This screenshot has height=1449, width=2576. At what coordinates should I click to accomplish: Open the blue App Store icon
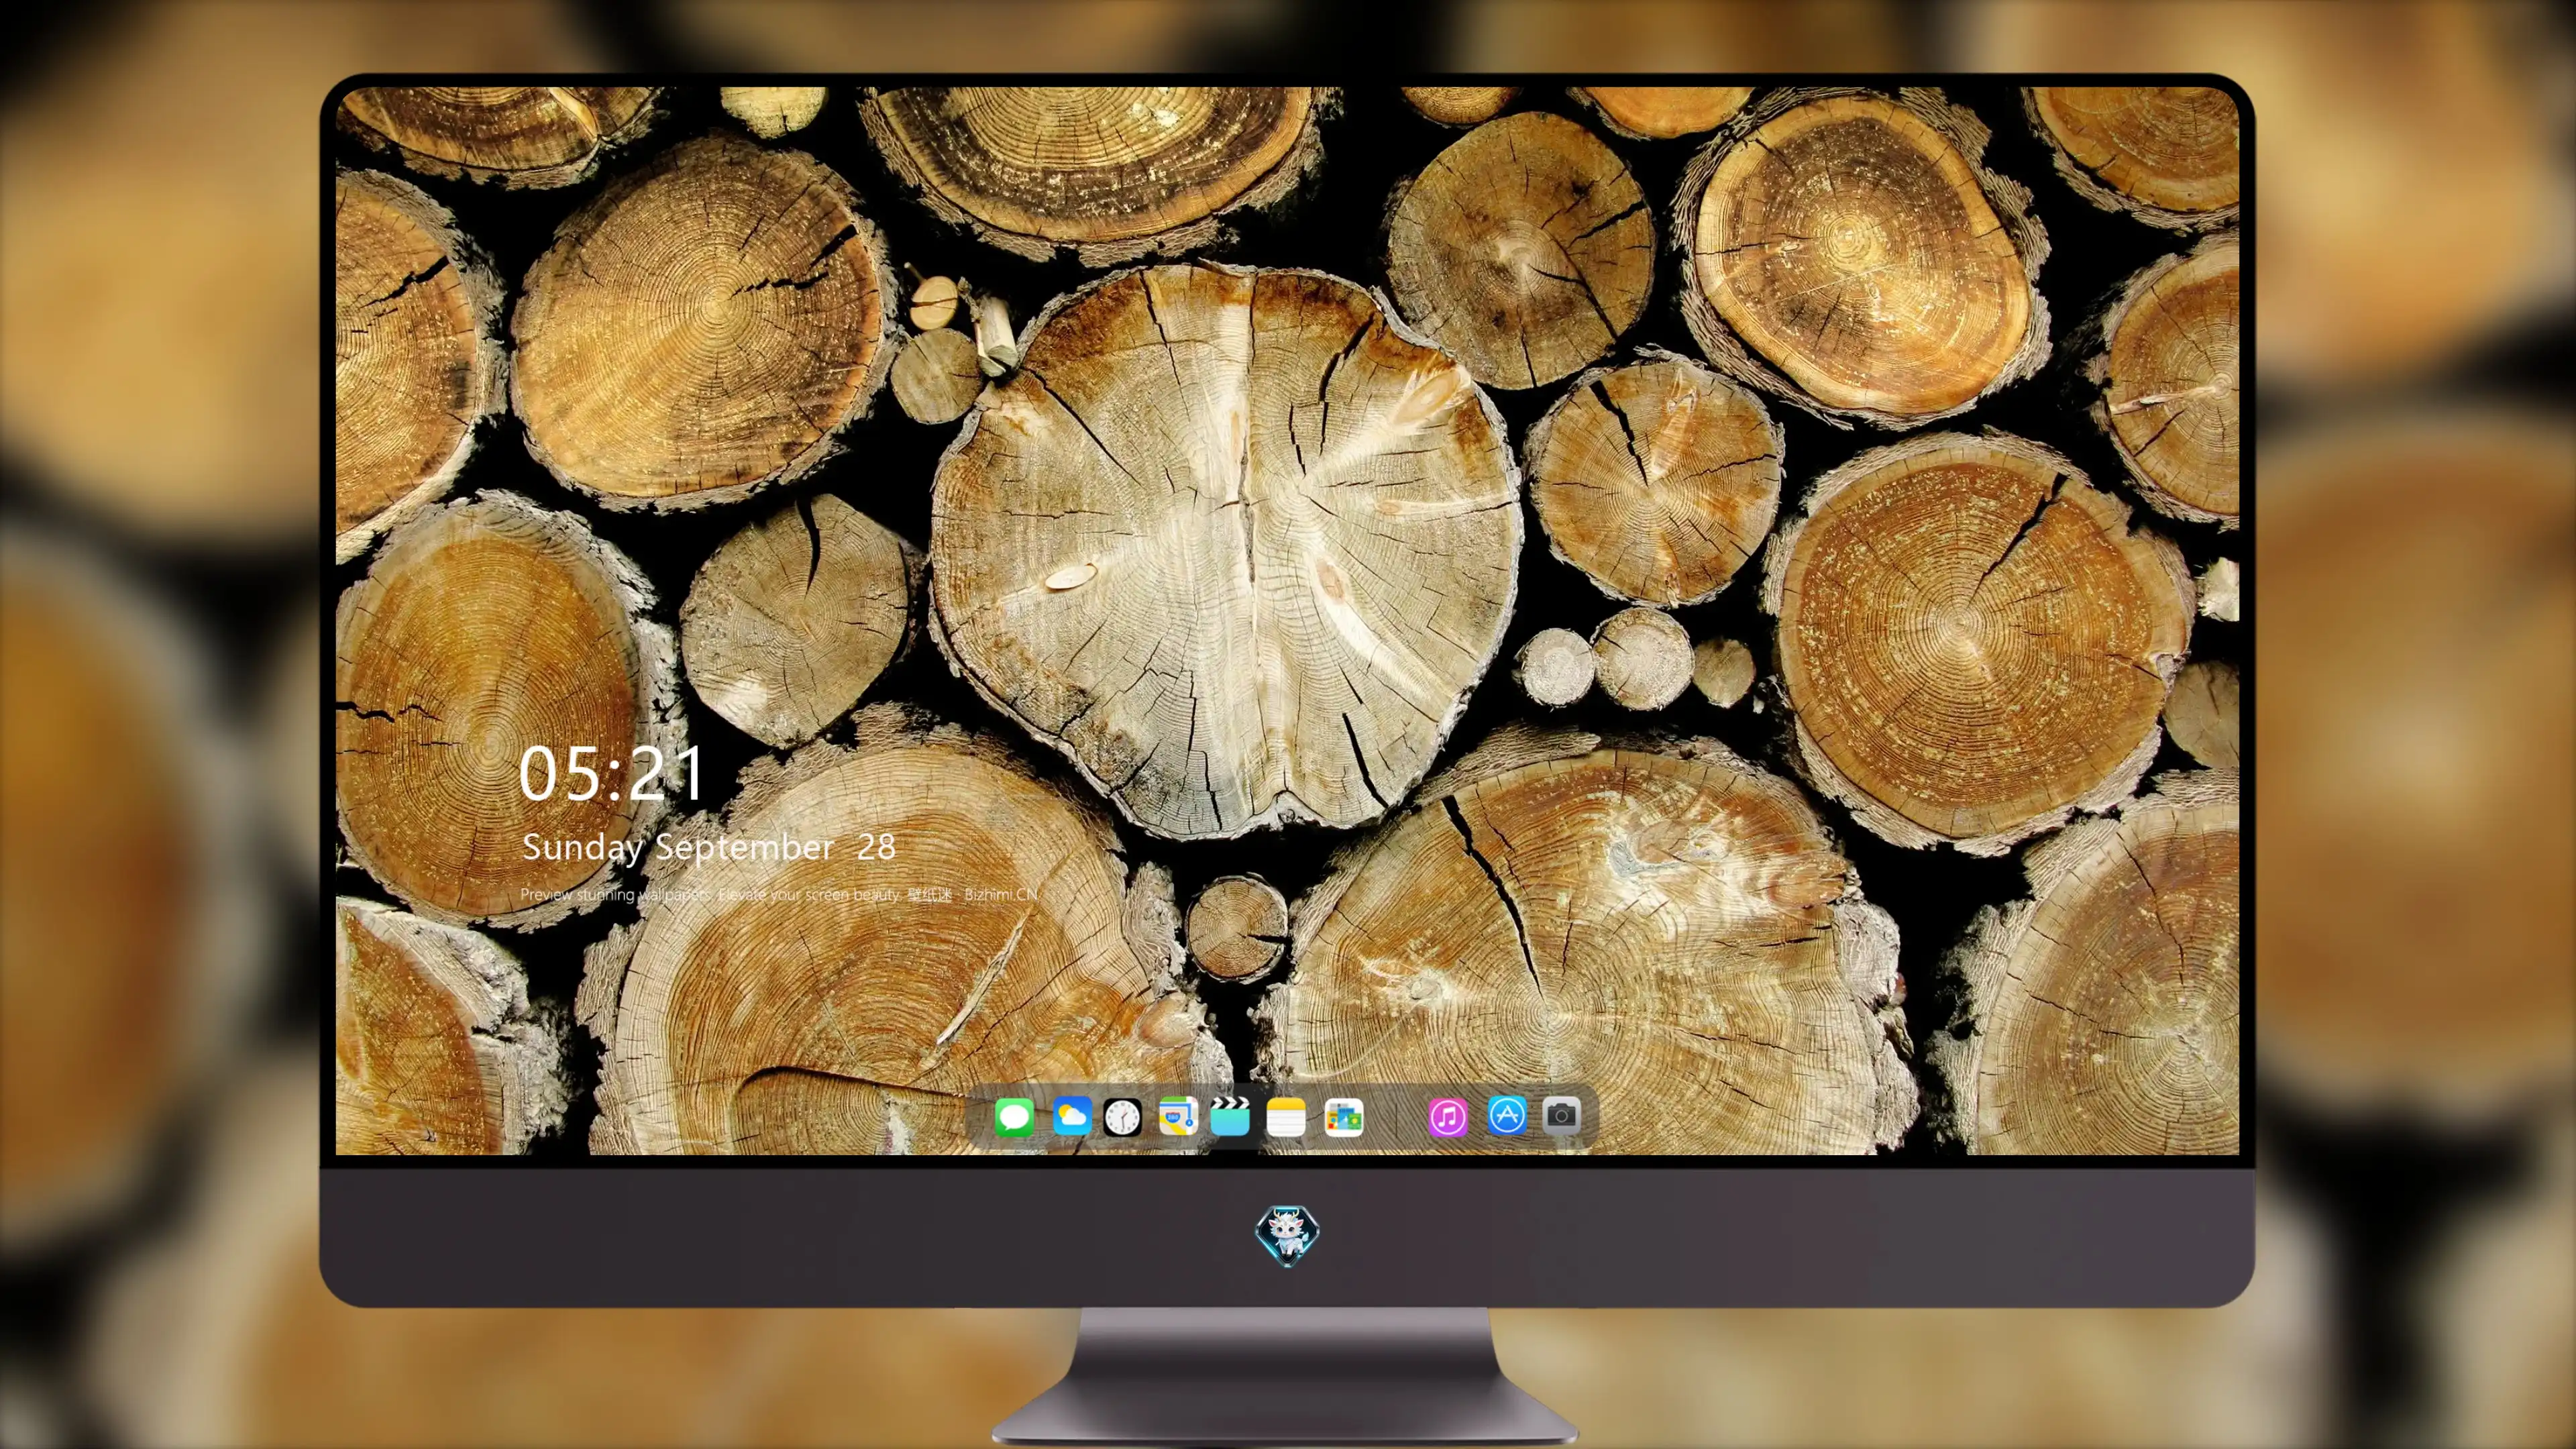tap(1506, 1116)
